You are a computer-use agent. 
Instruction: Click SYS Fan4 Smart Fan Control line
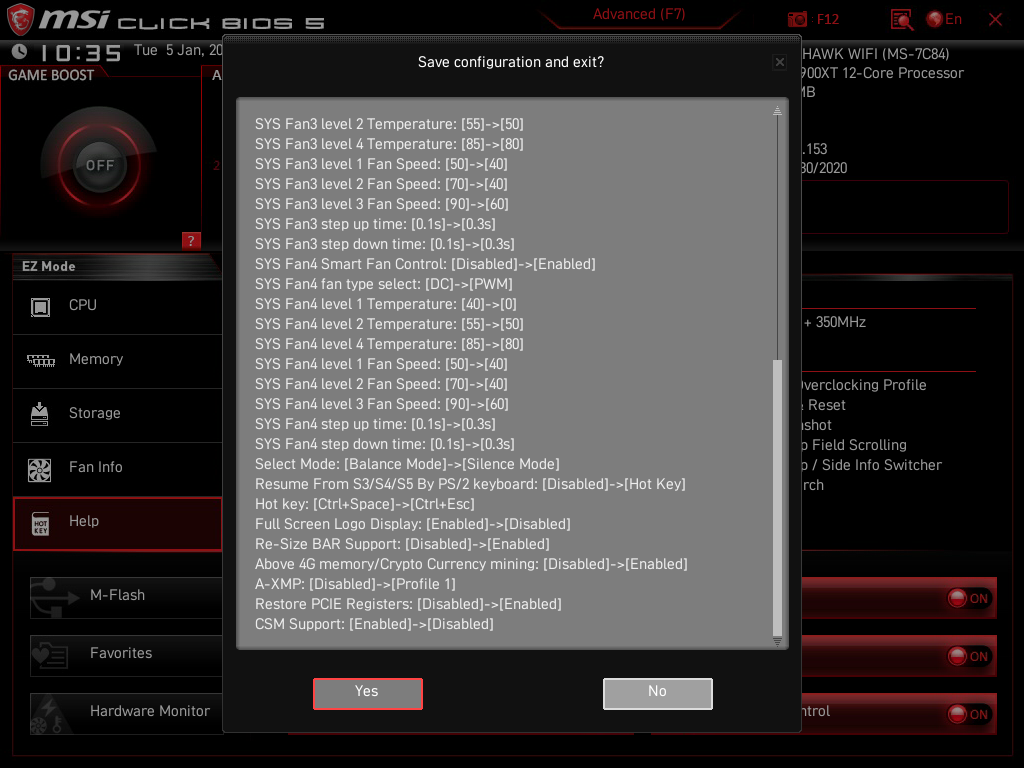[425, 264]
